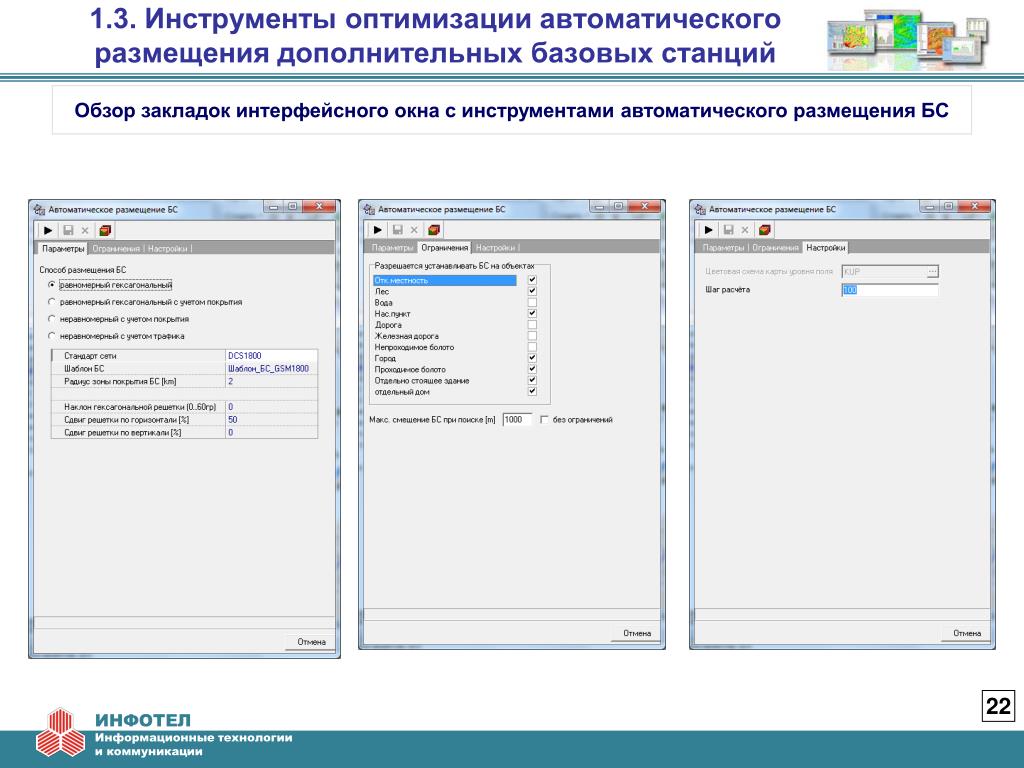Click colored cube icon in right window

(765, 230)
